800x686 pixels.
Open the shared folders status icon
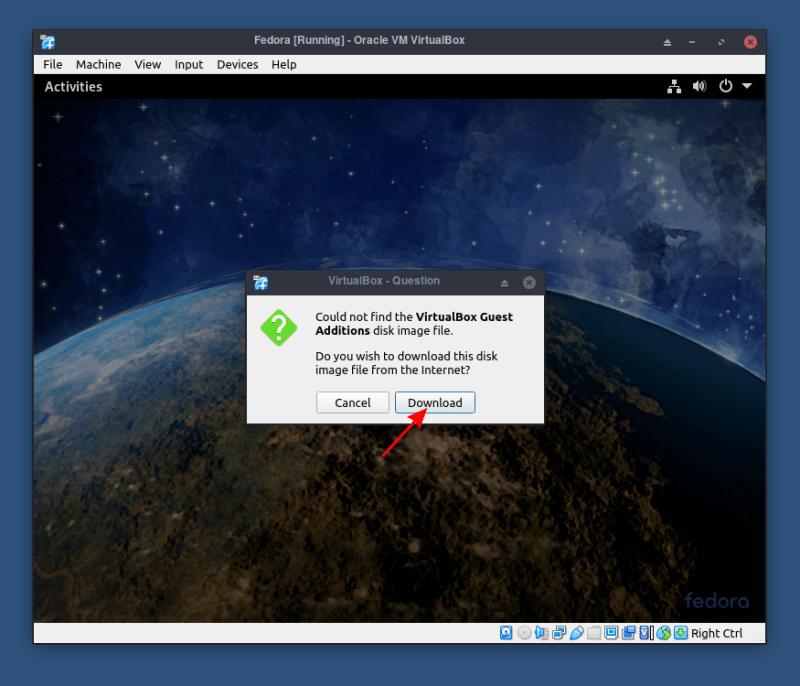pos(591,633)
